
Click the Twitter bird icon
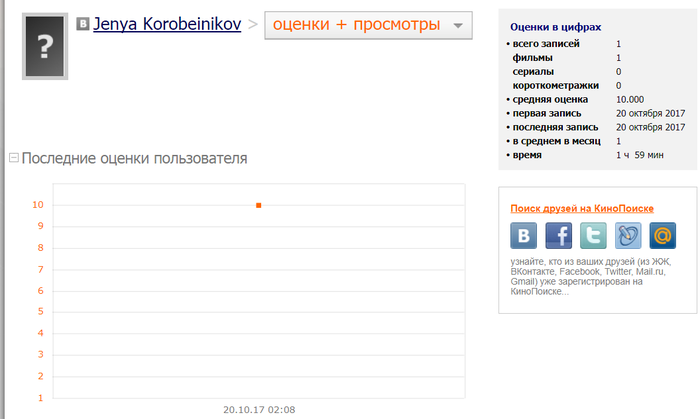(x=594, y=235)
